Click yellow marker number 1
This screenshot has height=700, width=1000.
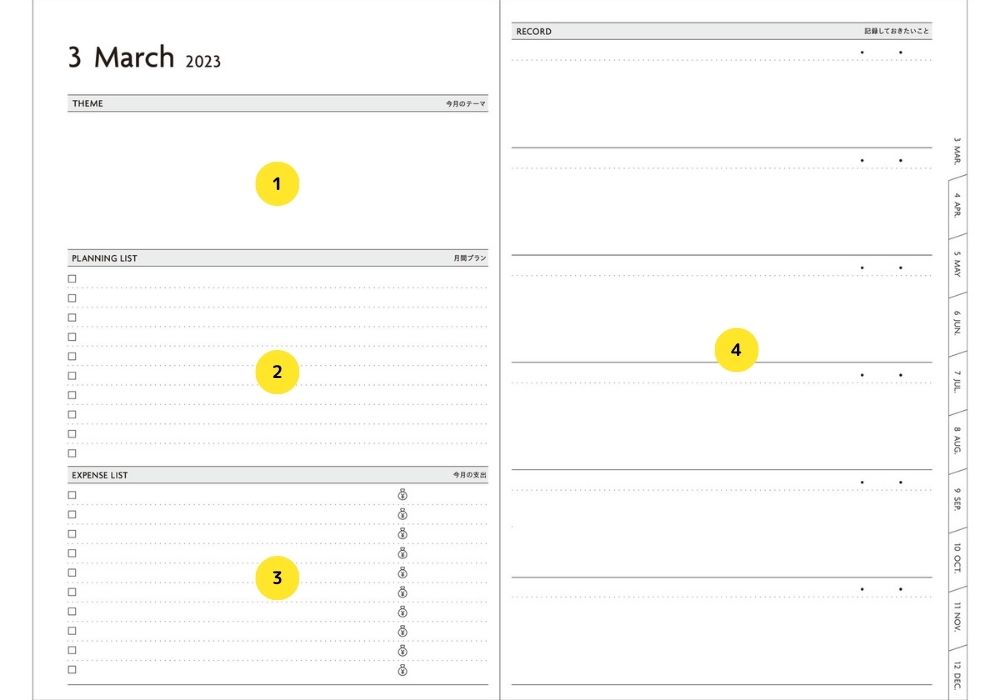tap(277, 184)
